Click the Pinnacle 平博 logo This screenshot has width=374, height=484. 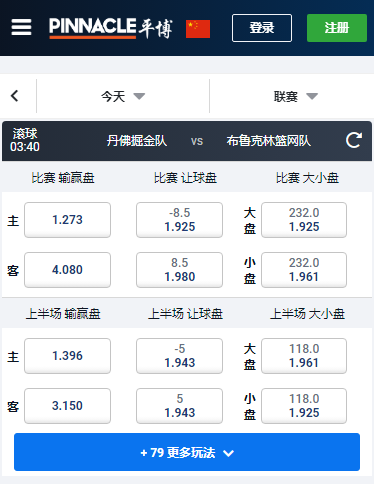[111, 28]
